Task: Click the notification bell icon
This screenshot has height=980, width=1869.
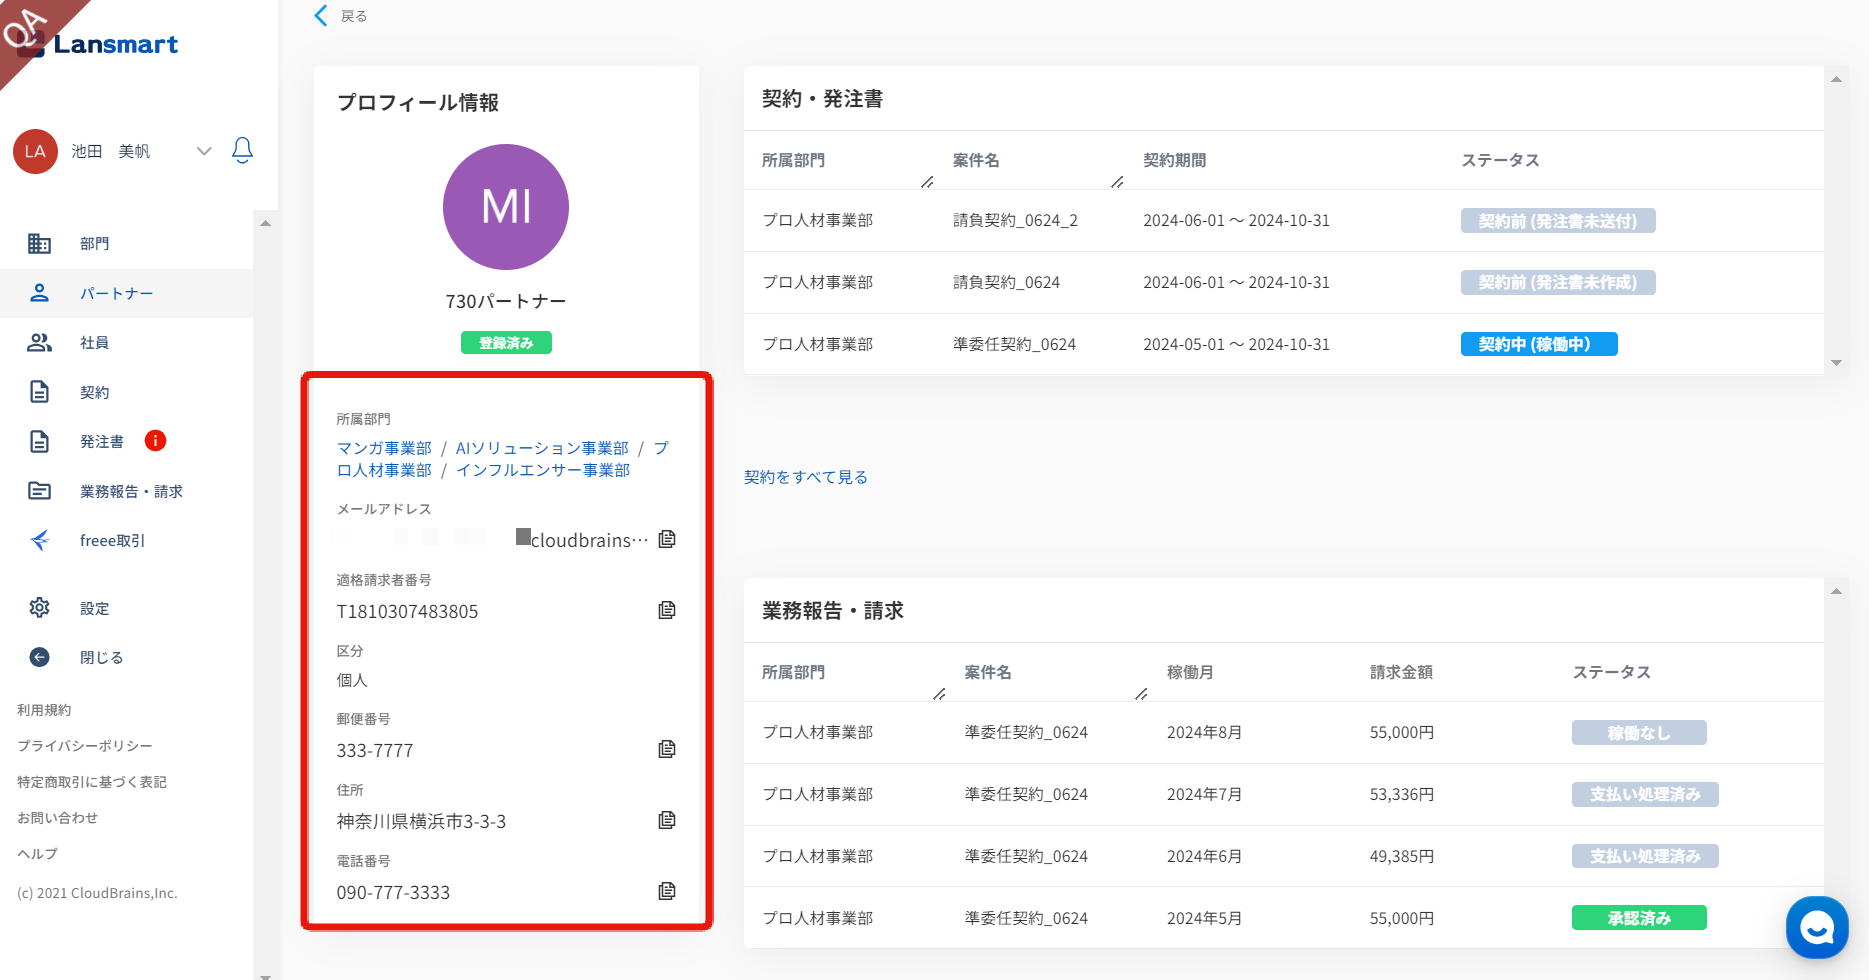Action: coord(242,150)
